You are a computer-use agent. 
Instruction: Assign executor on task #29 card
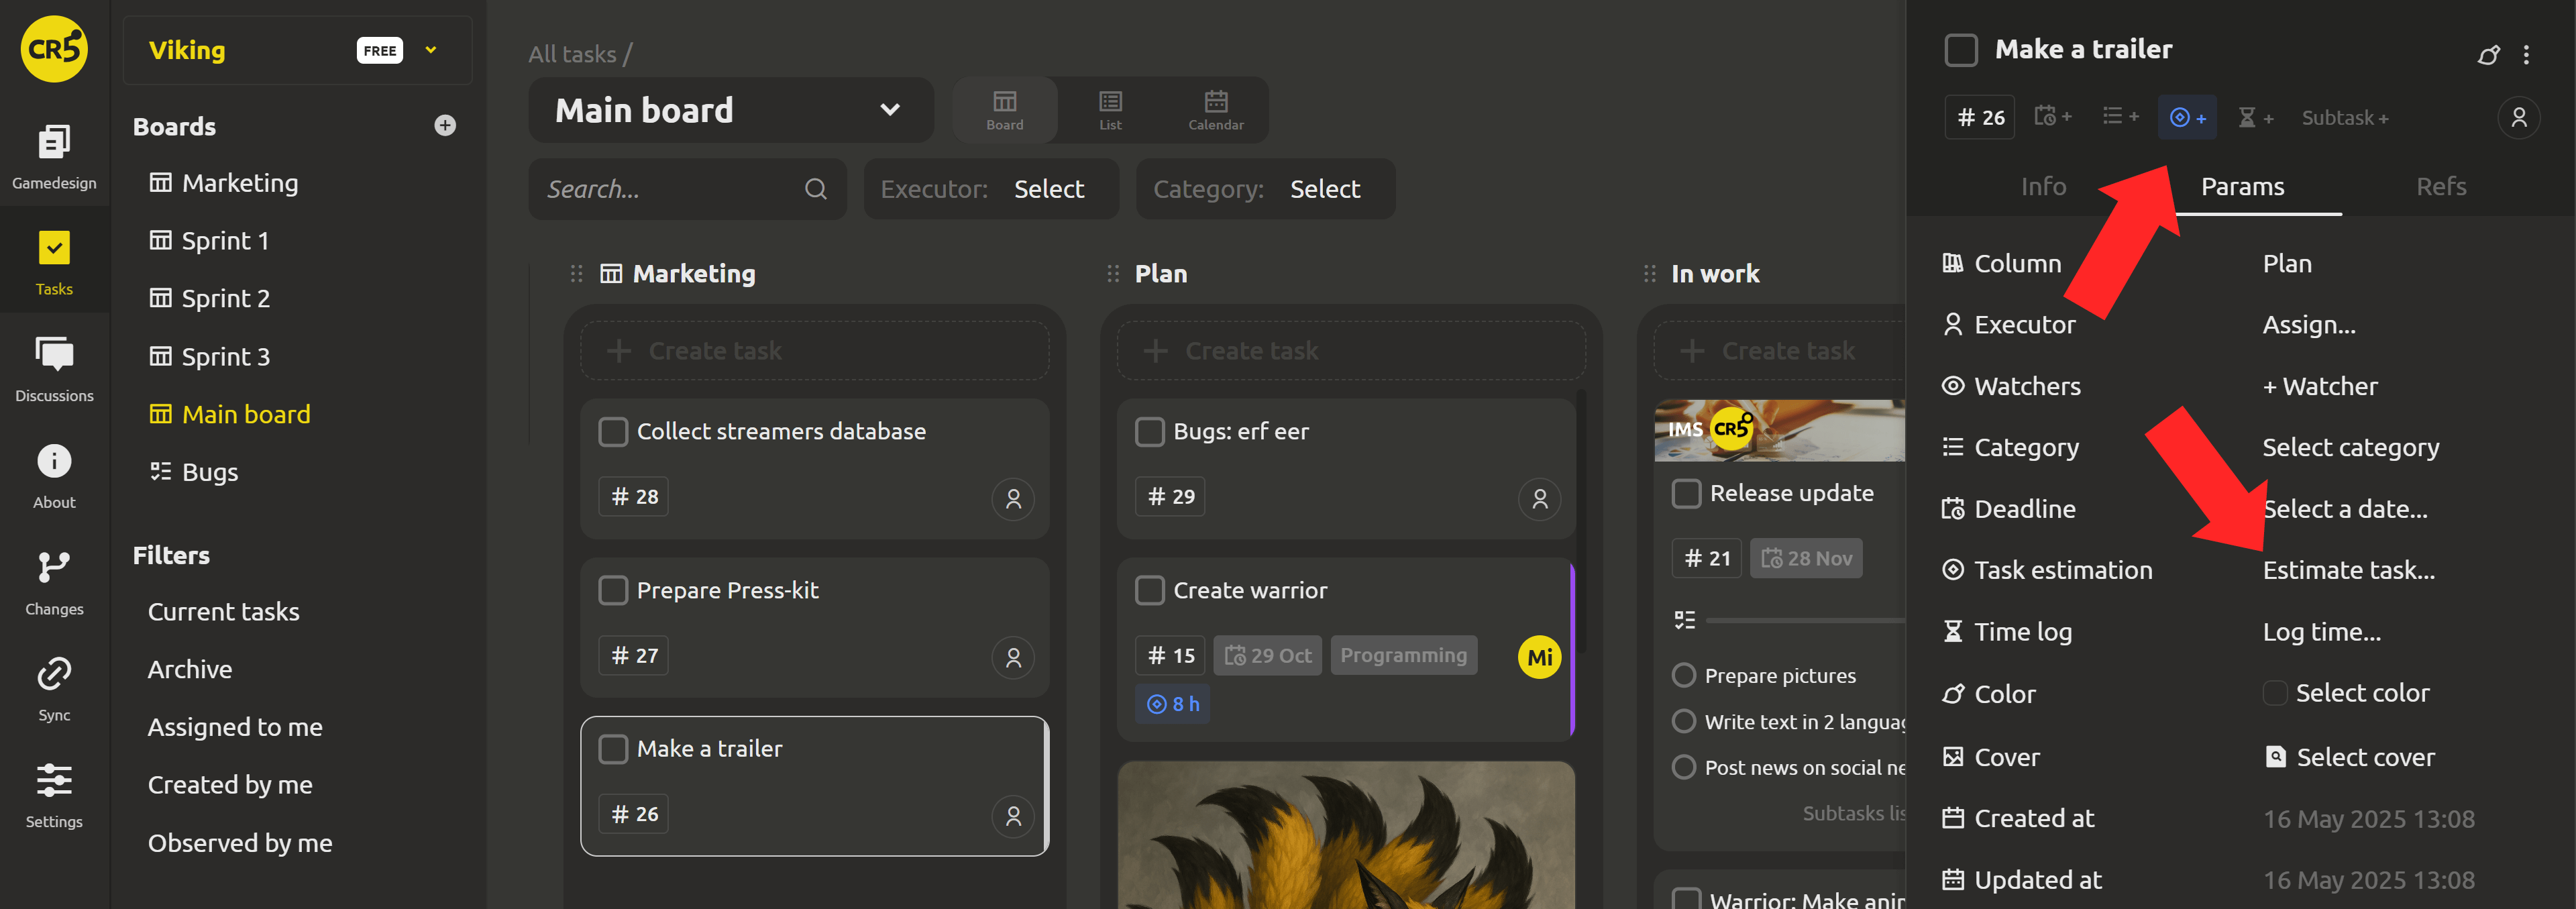click(x=1540, y=498)
